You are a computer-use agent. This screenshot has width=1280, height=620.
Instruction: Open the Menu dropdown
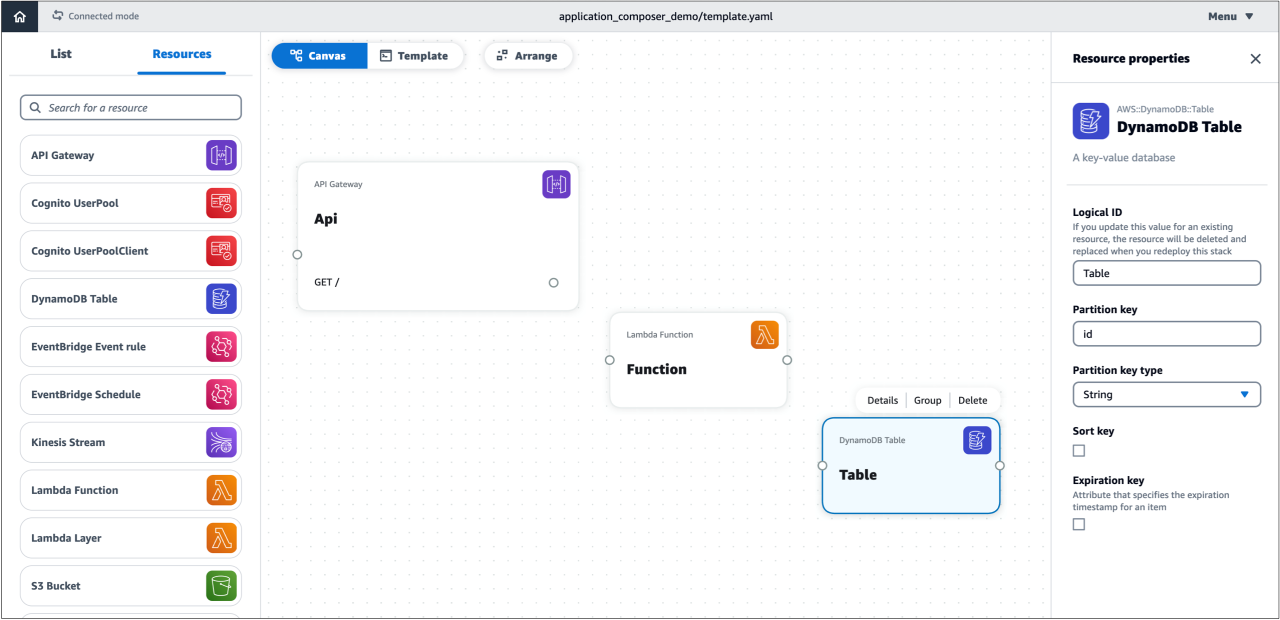pyautogui.click(x=1230, y=16)
